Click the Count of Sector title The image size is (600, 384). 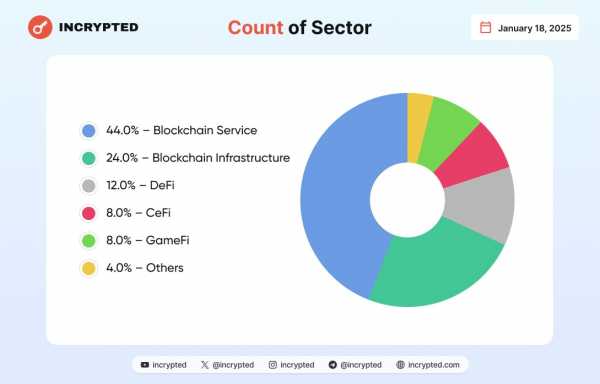pos(300,28)
